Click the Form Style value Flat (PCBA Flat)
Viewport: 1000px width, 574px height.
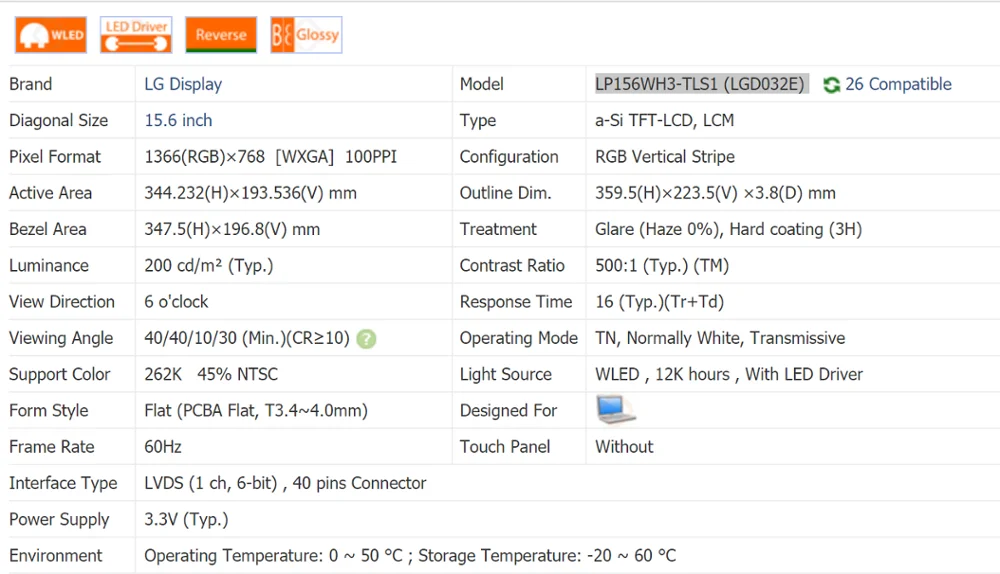[256, 411]
